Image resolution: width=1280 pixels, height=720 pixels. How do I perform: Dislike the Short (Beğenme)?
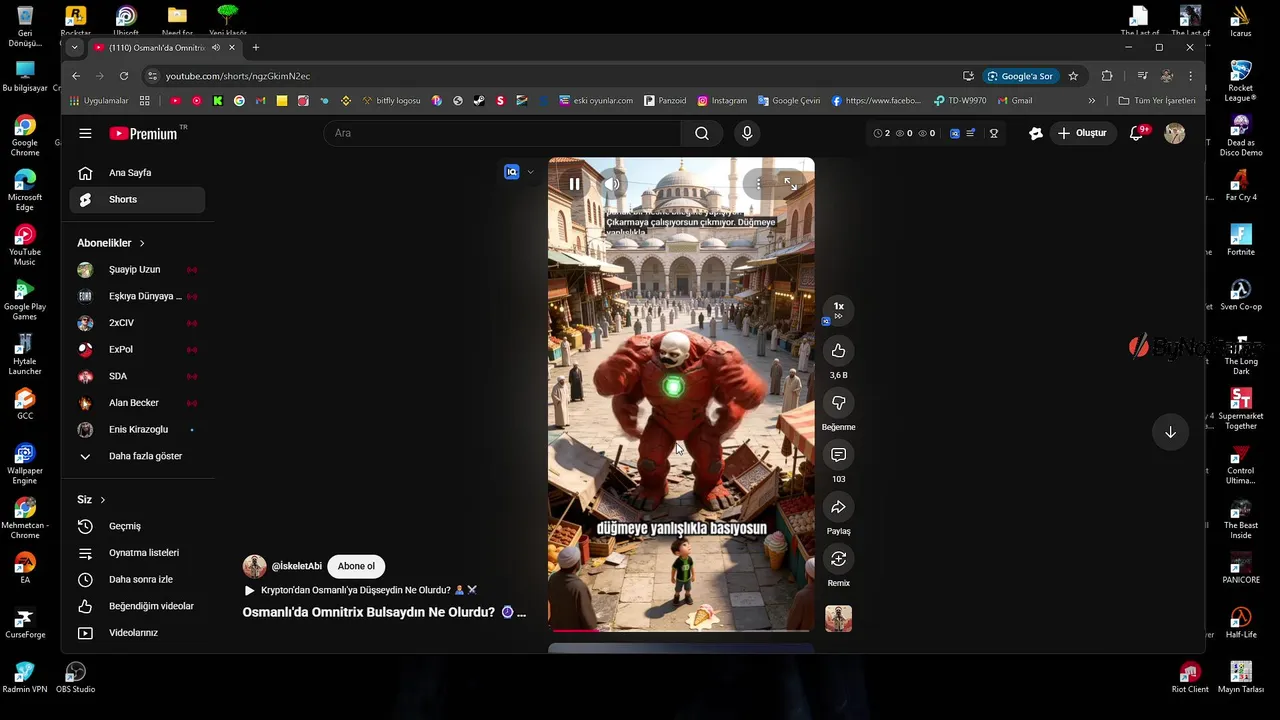(838, 403)
